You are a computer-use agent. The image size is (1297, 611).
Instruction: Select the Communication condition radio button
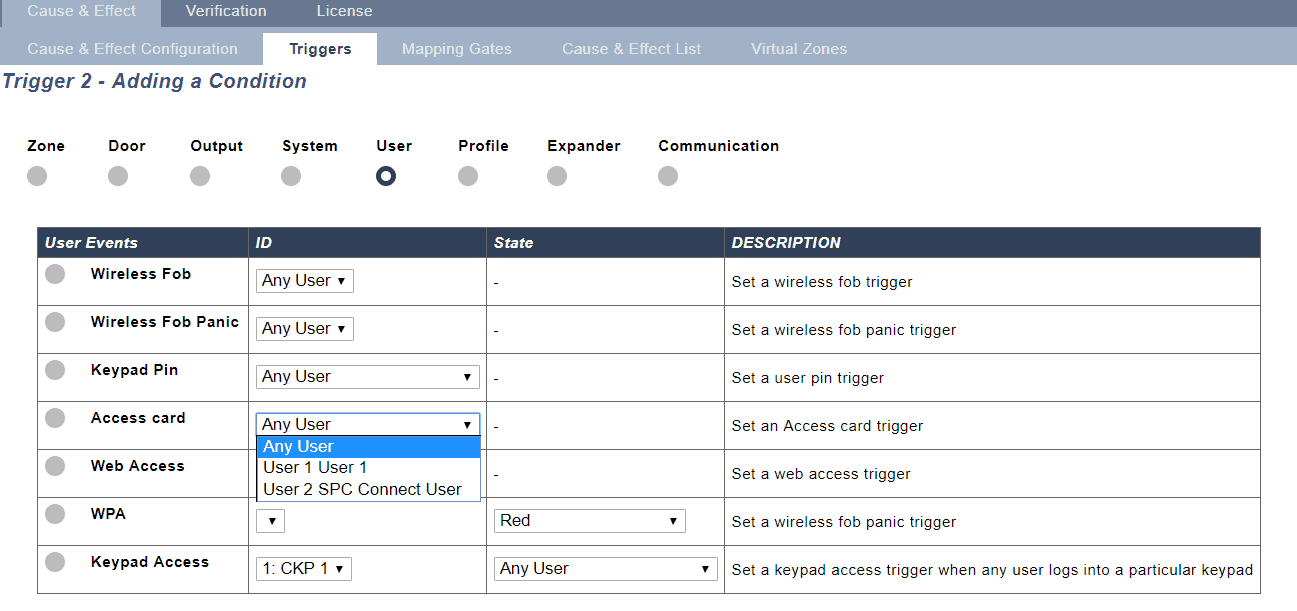tap(668, 176)
